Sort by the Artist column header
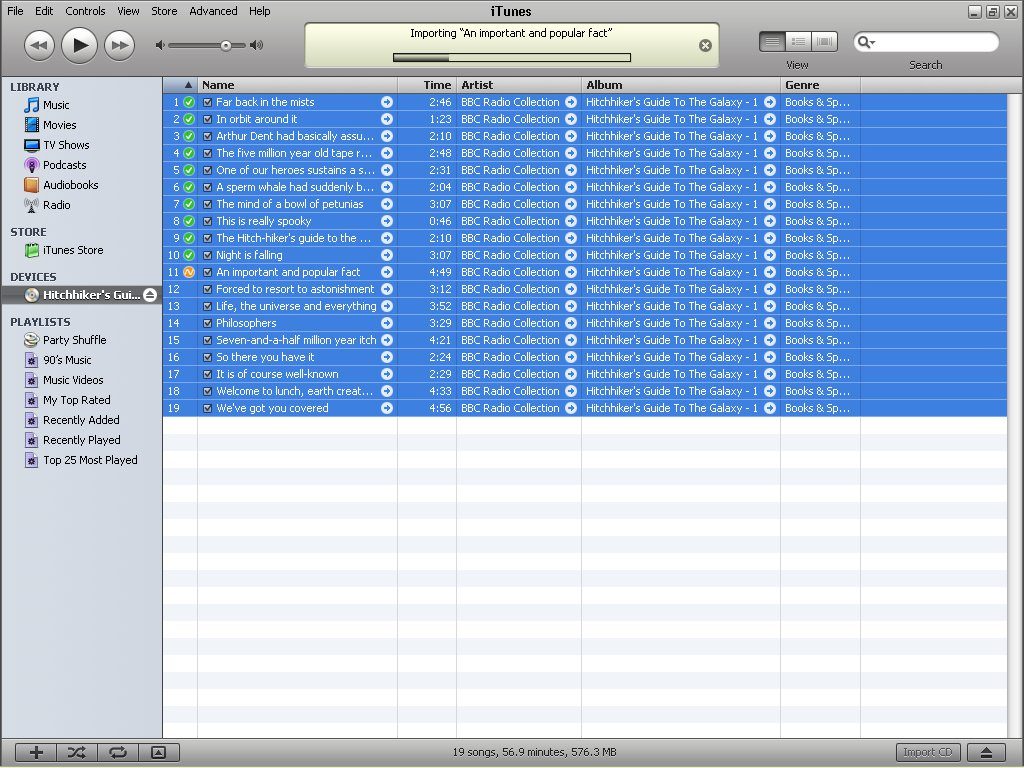The image size is (1024, 768). tap(519, 85)
